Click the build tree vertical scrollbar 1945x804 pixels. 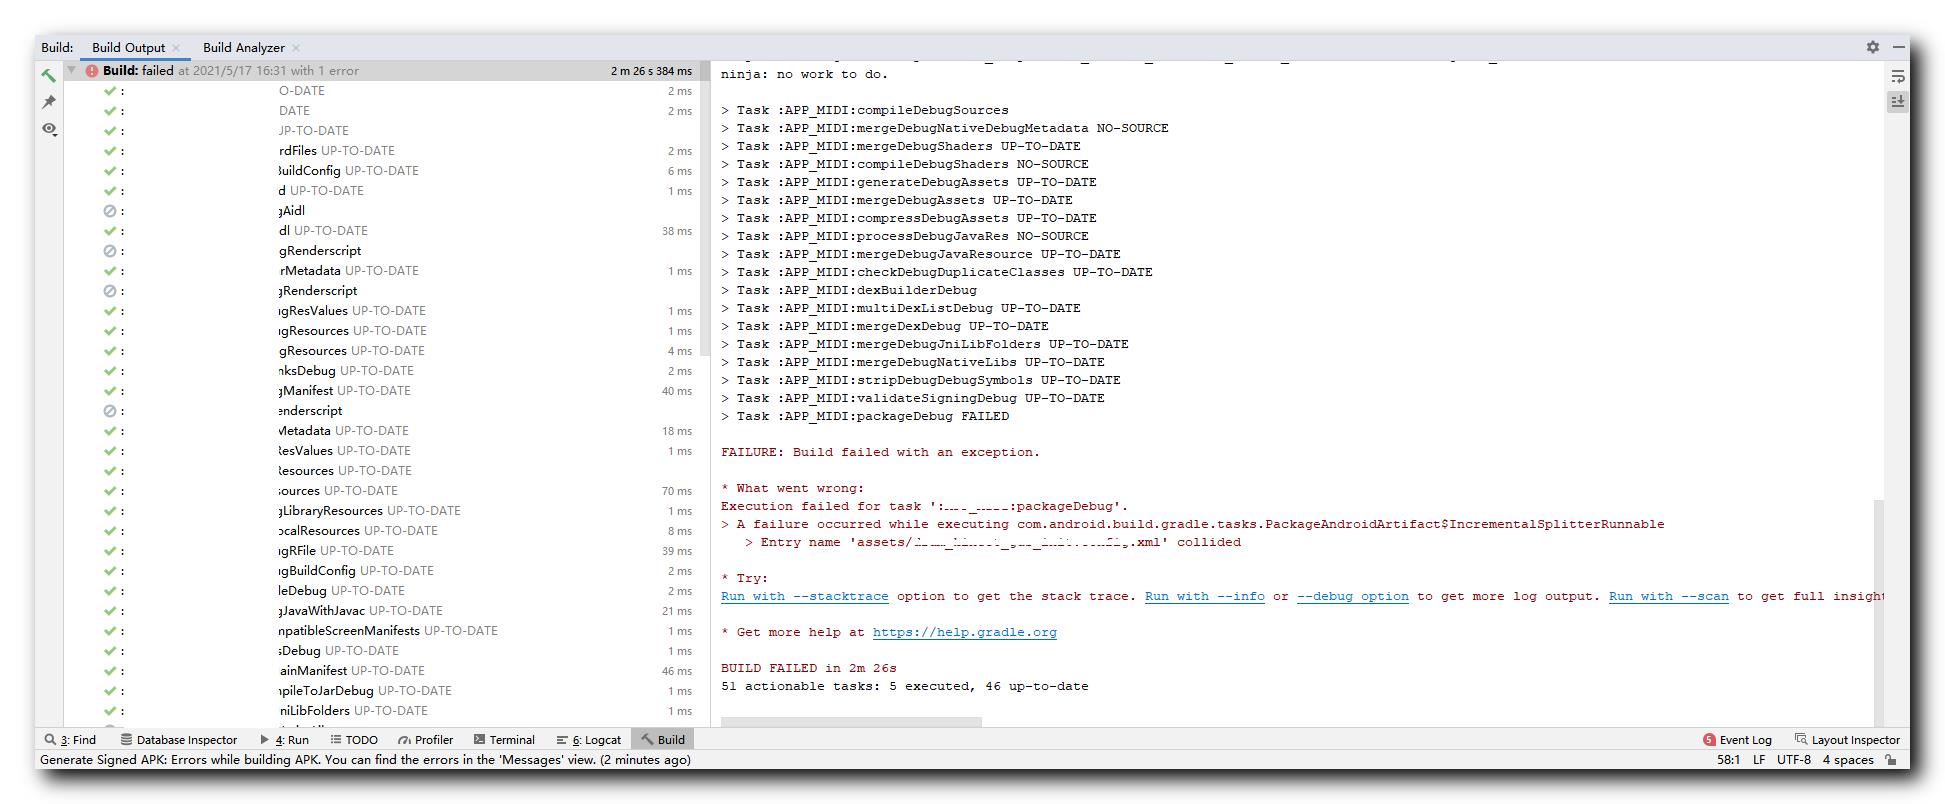[x=705, y=207]
